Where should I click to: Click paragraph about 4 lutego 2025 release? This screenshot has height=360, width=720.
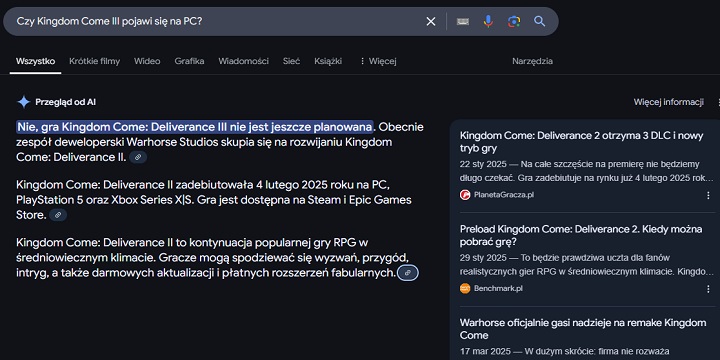coord(214,200)
